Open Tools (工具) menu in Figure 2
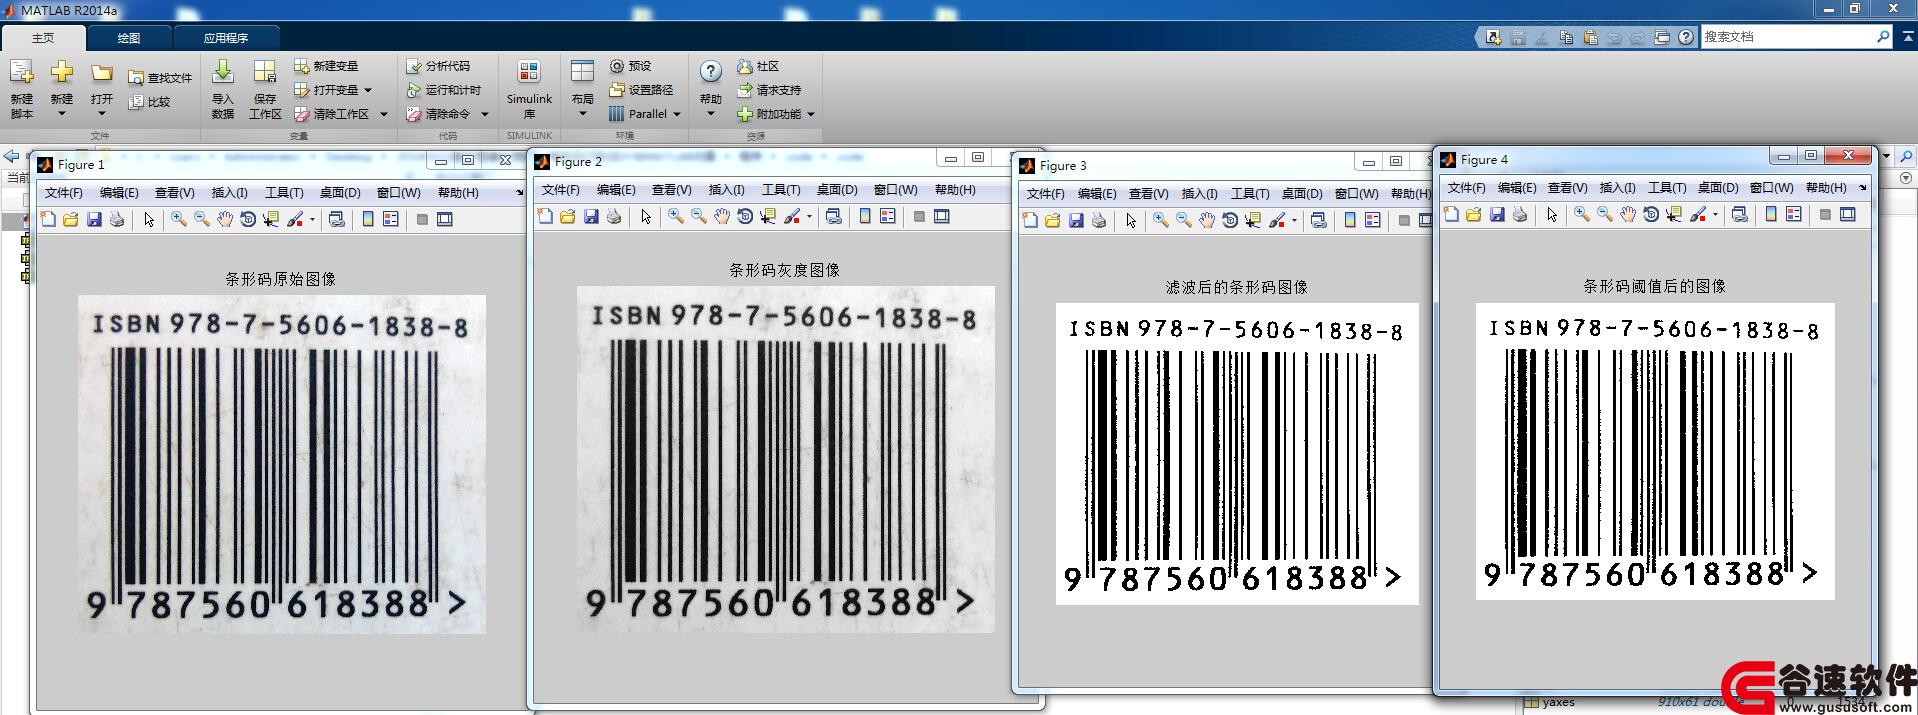 781,189
